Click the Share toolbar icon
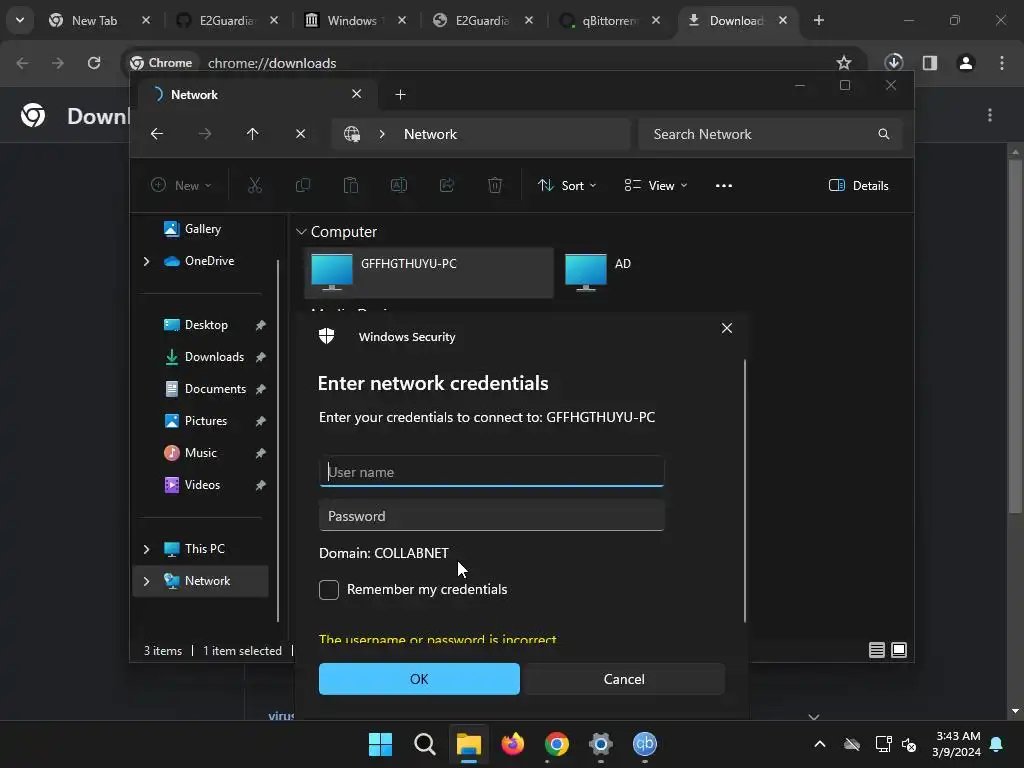 coord(447,185)
